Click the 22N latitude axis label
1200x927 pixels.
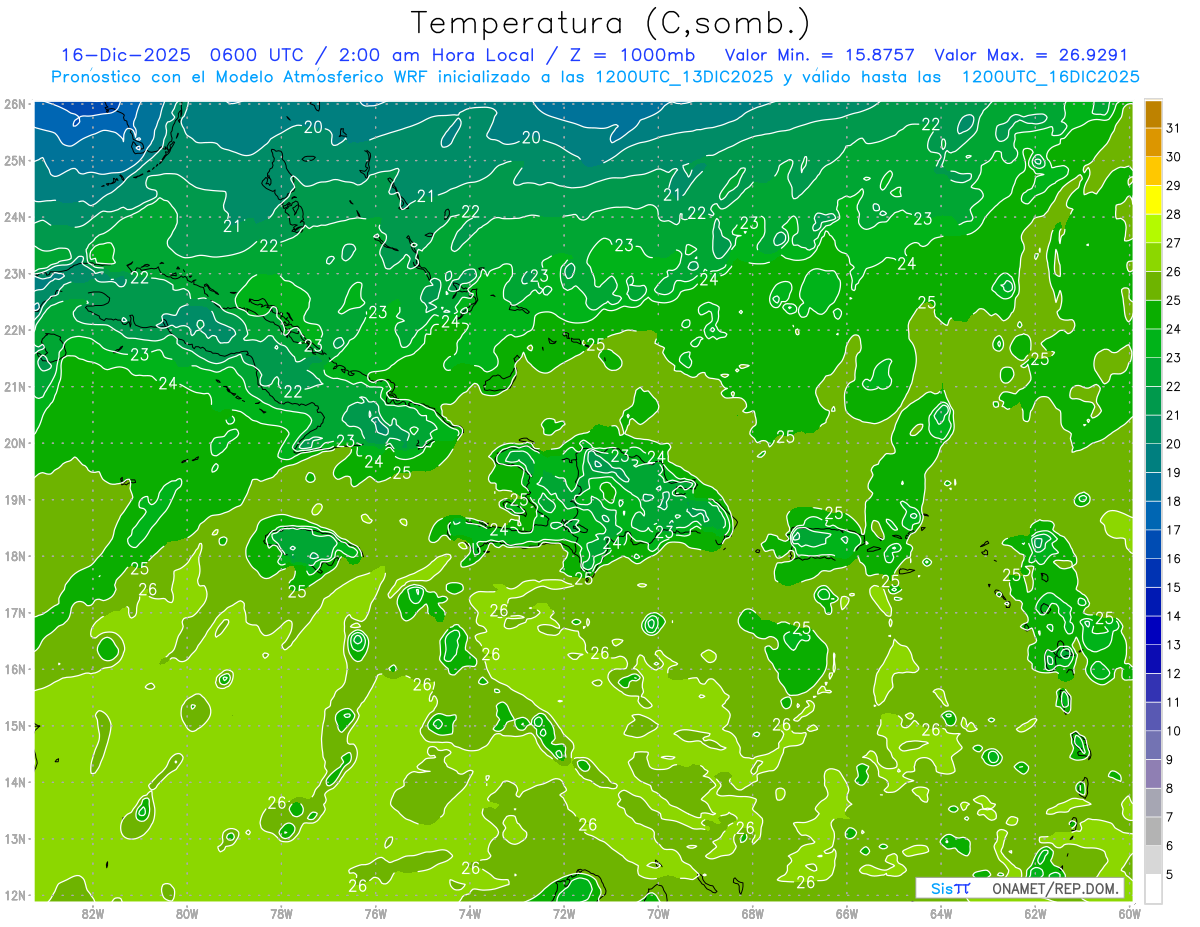click(x=15, y=330)
